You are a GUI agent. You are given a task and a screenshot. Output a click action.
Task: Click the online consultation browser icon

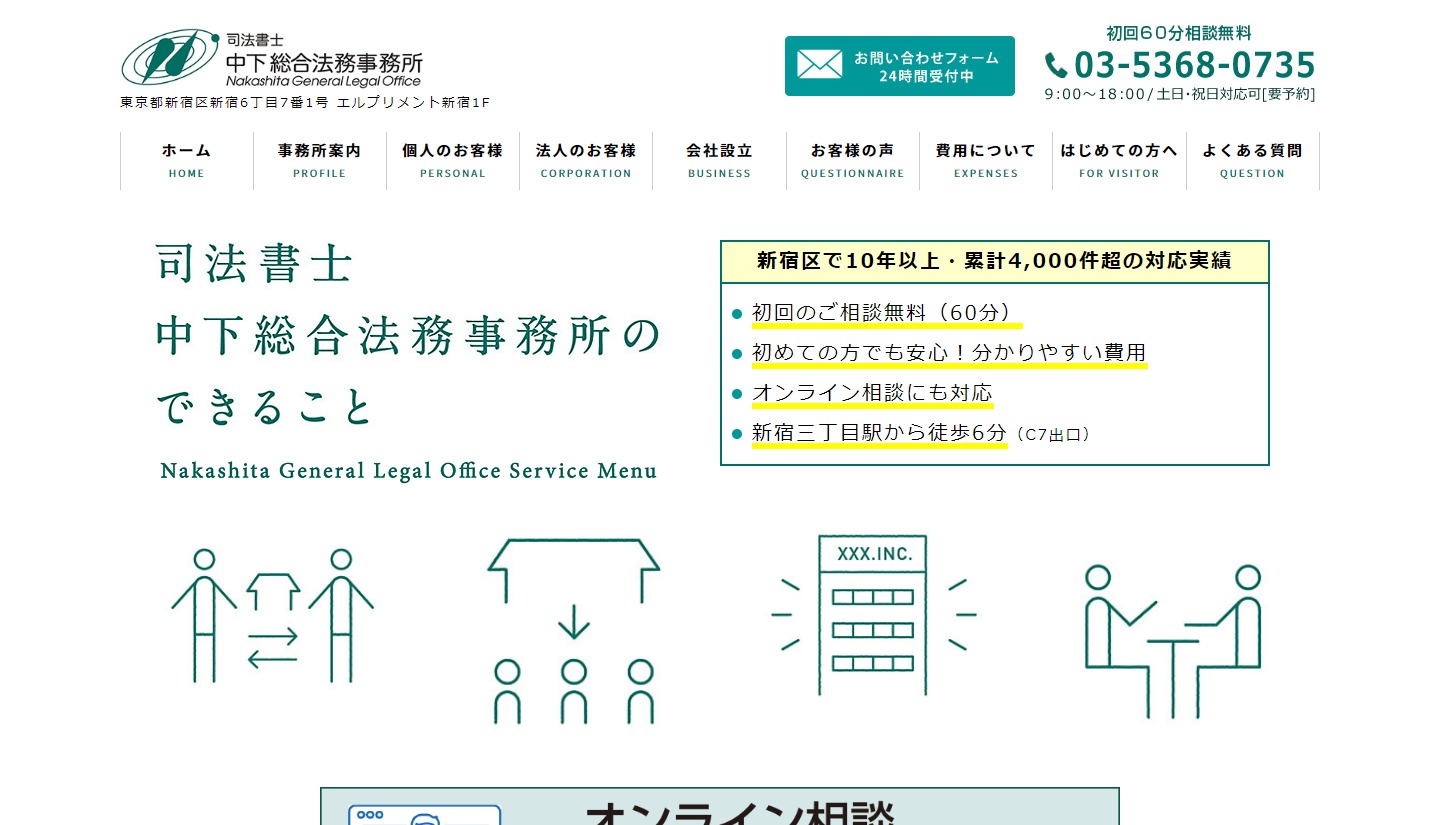click(x=424, y=813)
